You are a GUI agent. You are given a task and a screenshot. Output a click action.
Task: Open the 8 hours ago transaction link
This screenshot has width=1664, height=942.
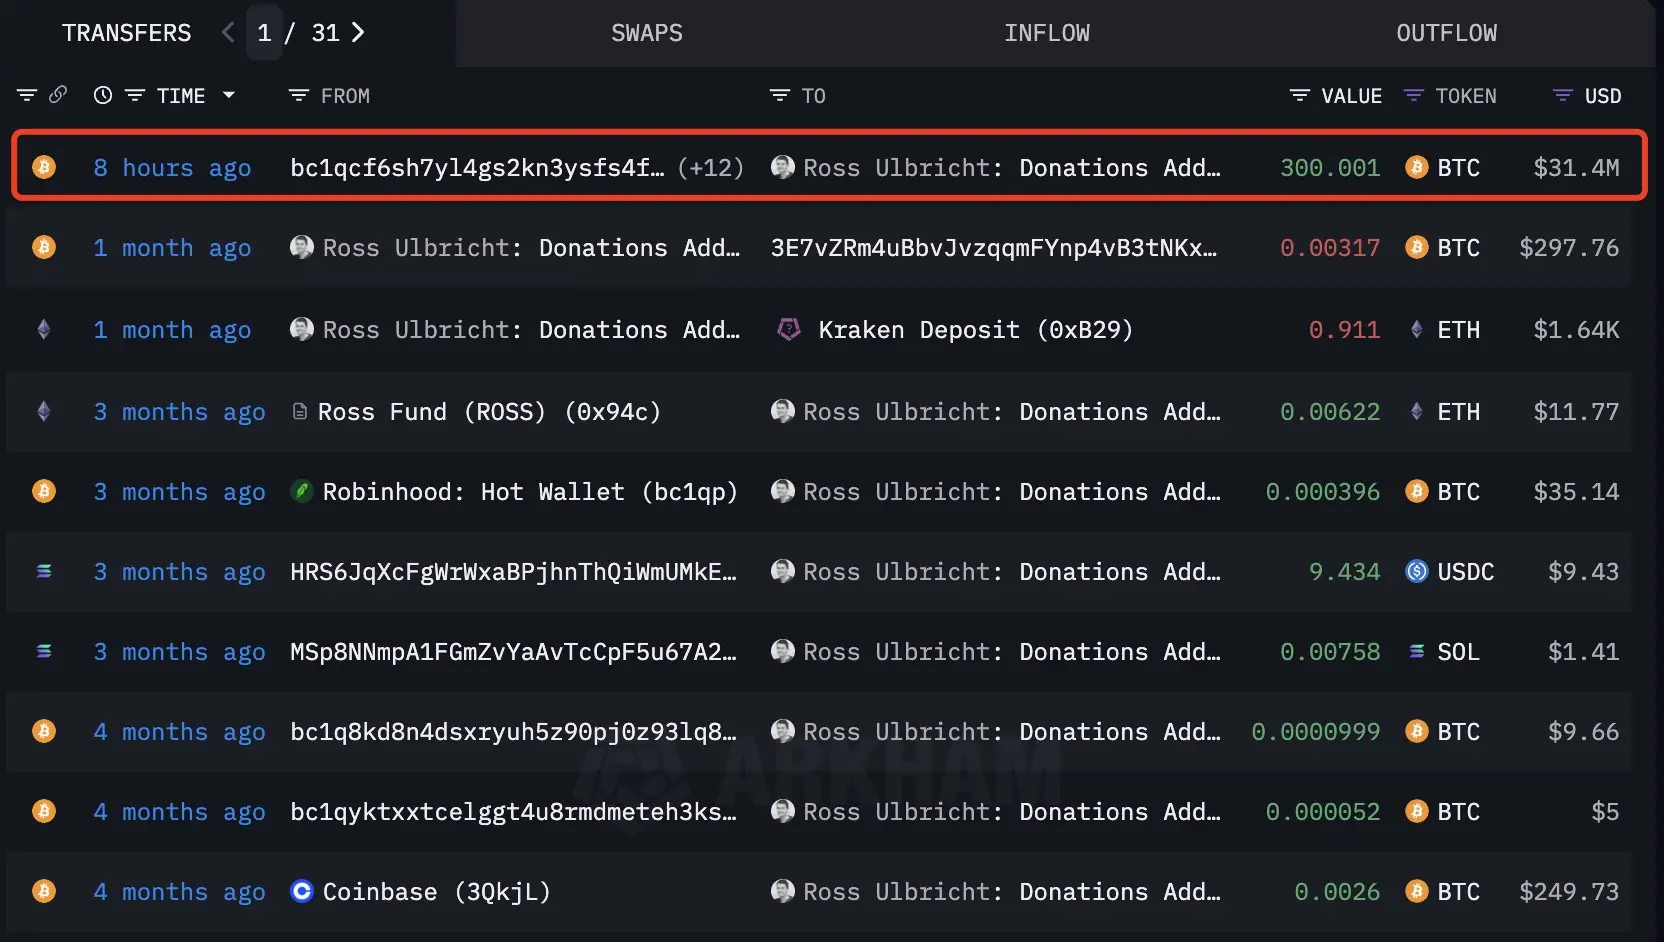[x=172, y=167]
